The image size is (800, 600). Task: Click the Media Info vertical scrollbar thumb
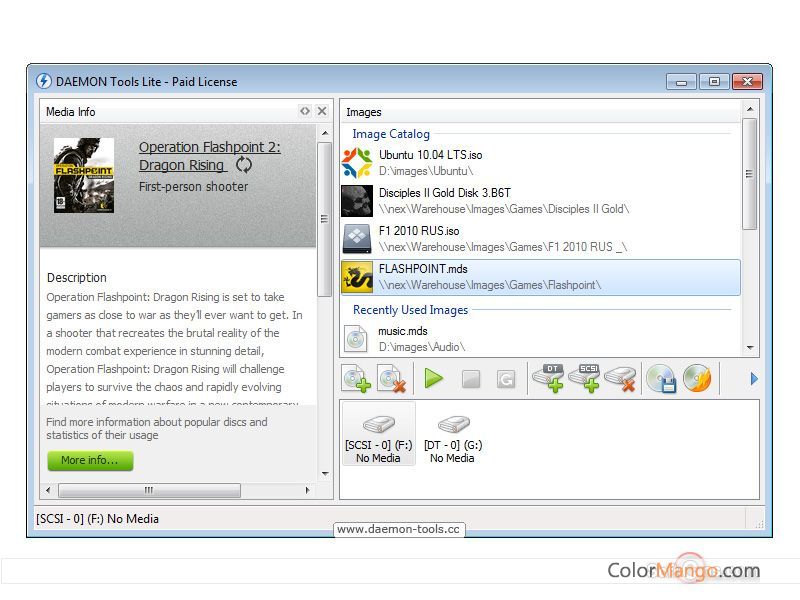pos(324,219)
